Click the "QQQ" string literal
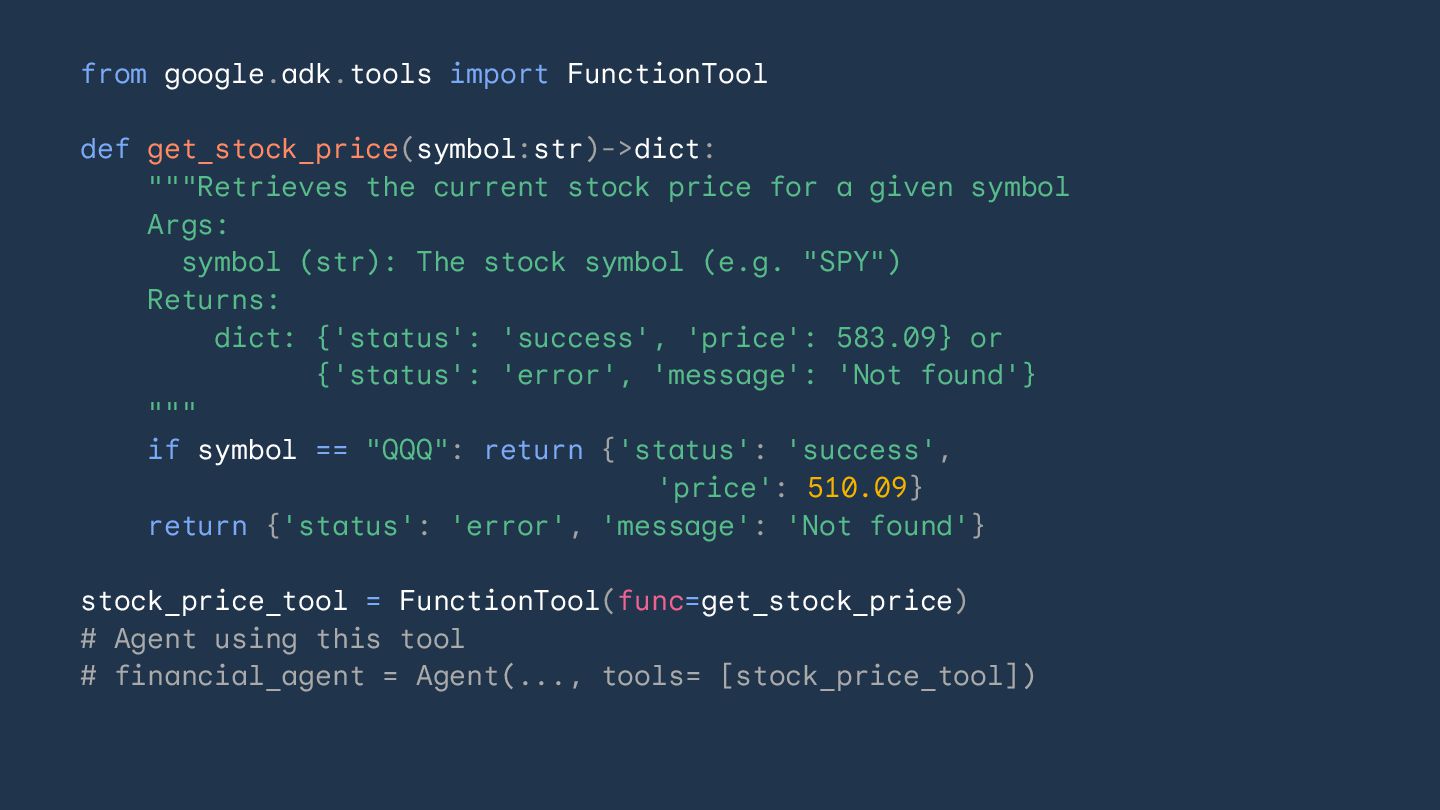This screenshot has height=810, width=1440. [407, 450]
